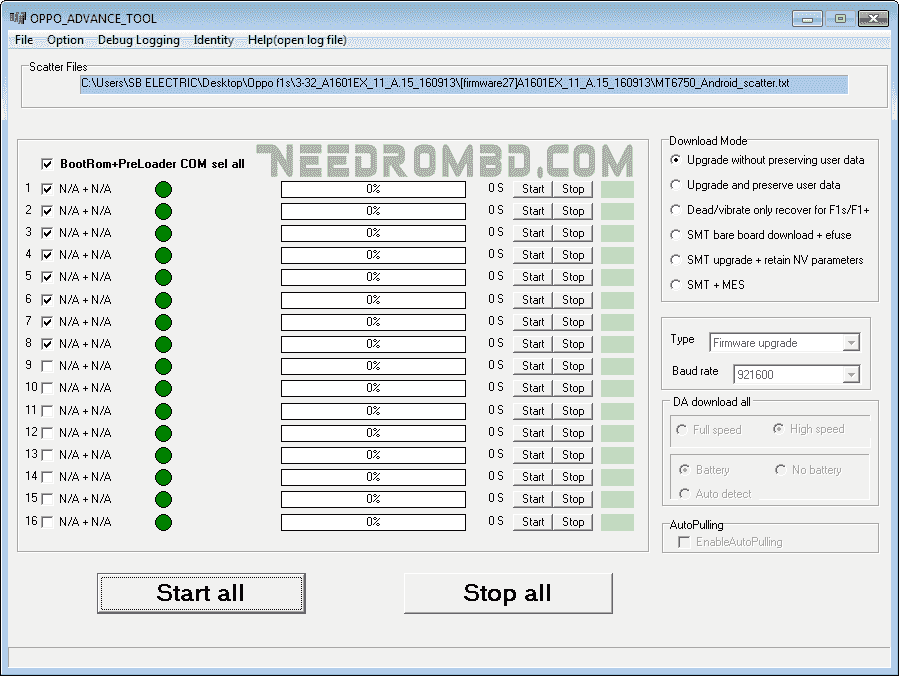899x676 pixels.
Task: Click Start for row 10
Action: (x=533, y=388)
